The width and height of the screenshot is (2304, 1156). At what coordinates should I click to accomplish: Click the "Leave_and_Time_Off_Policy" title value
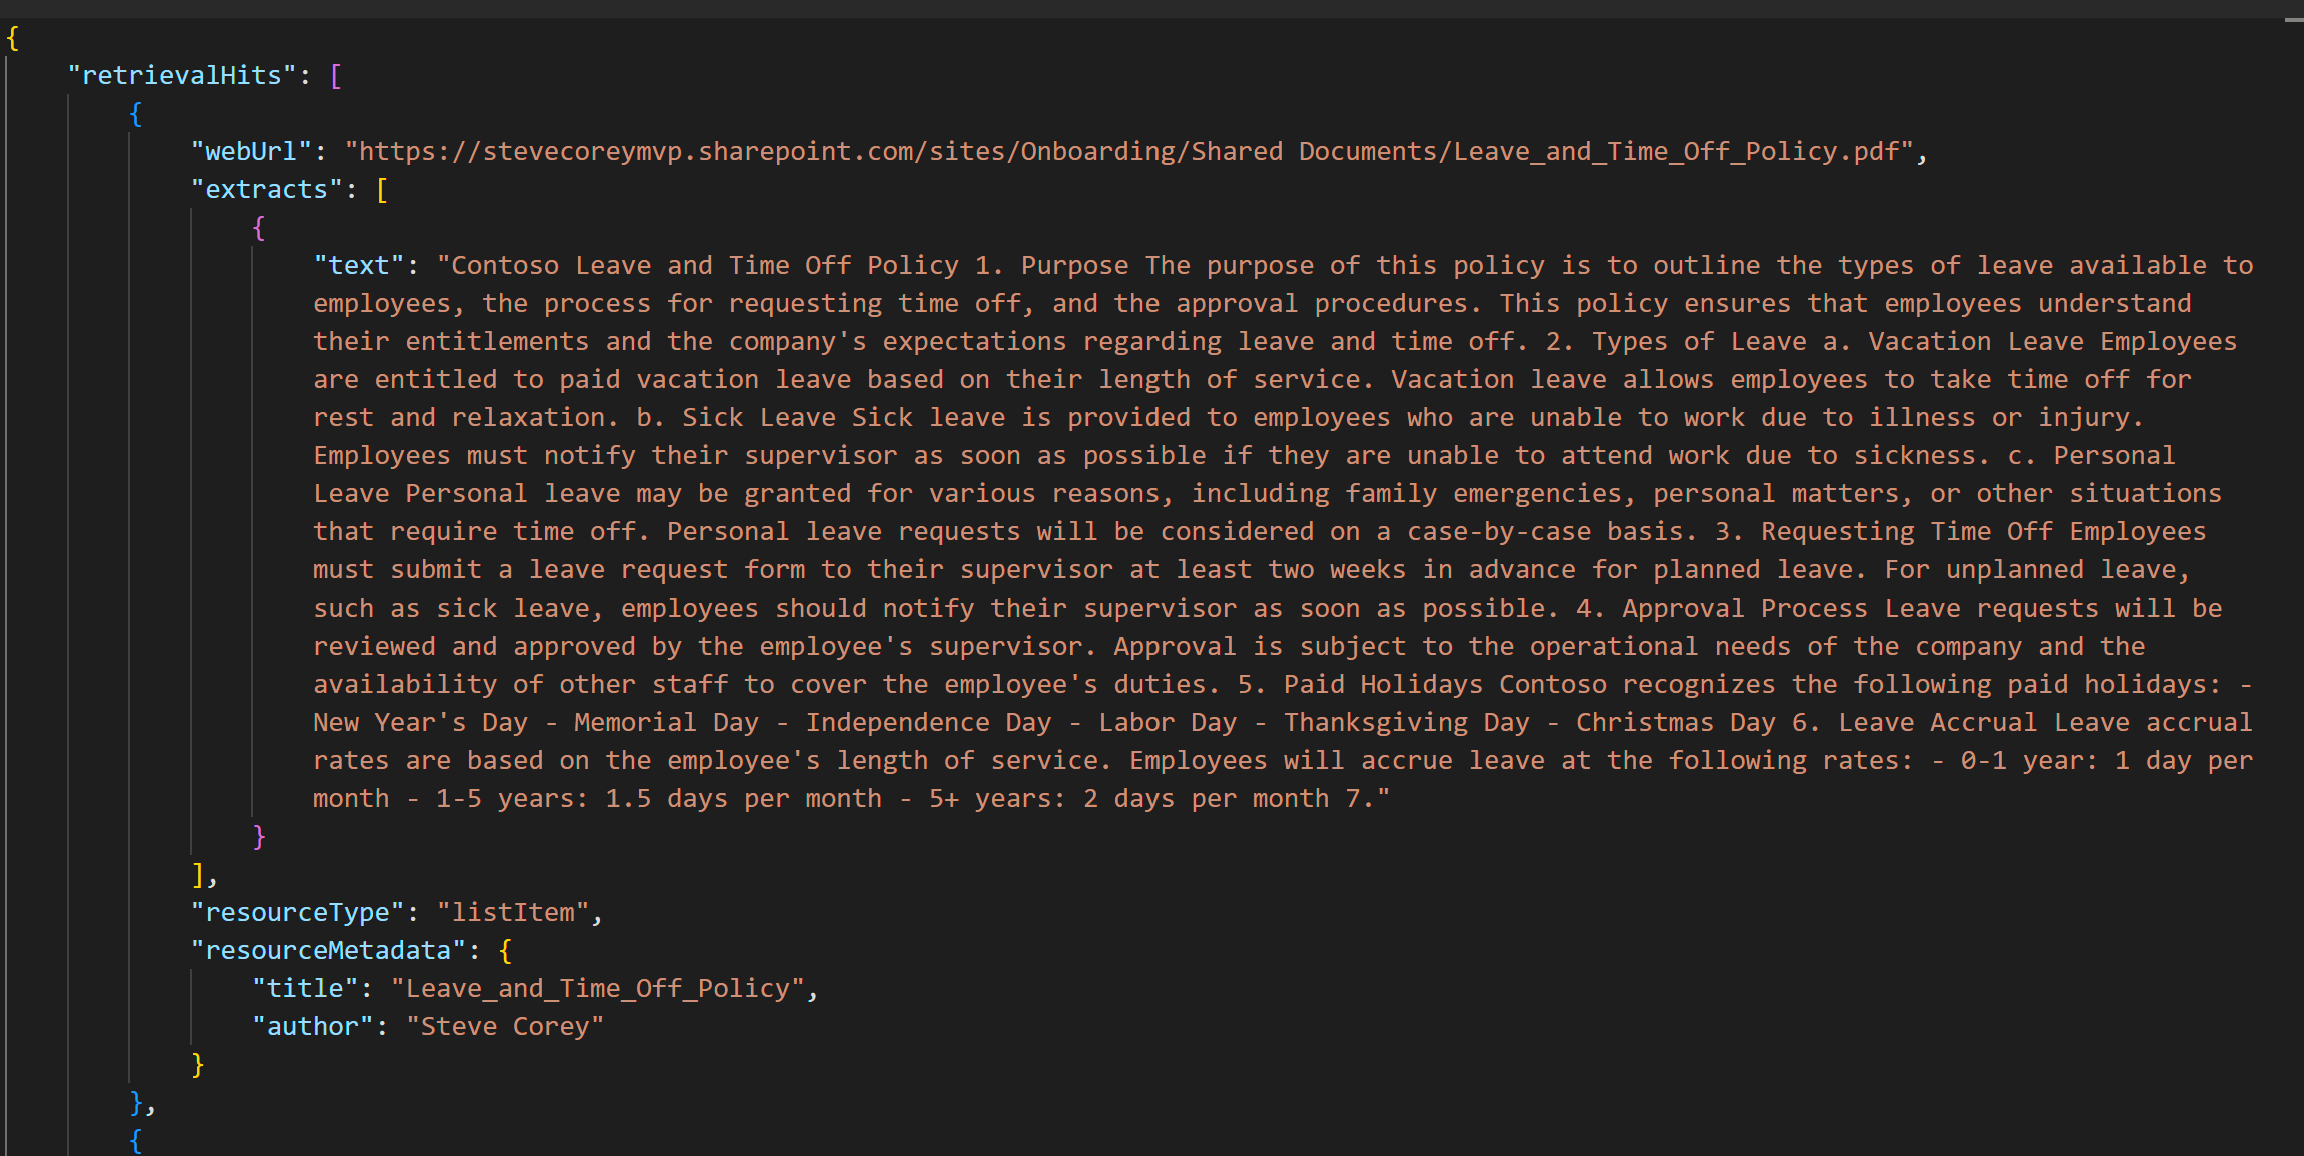(x=598, y=988)
